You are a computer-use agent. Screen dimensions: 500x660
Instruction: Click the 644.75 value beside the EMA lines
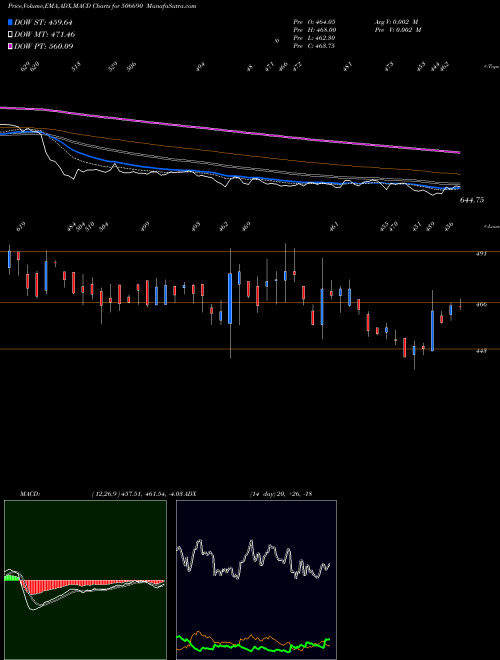tap(472, 200)
